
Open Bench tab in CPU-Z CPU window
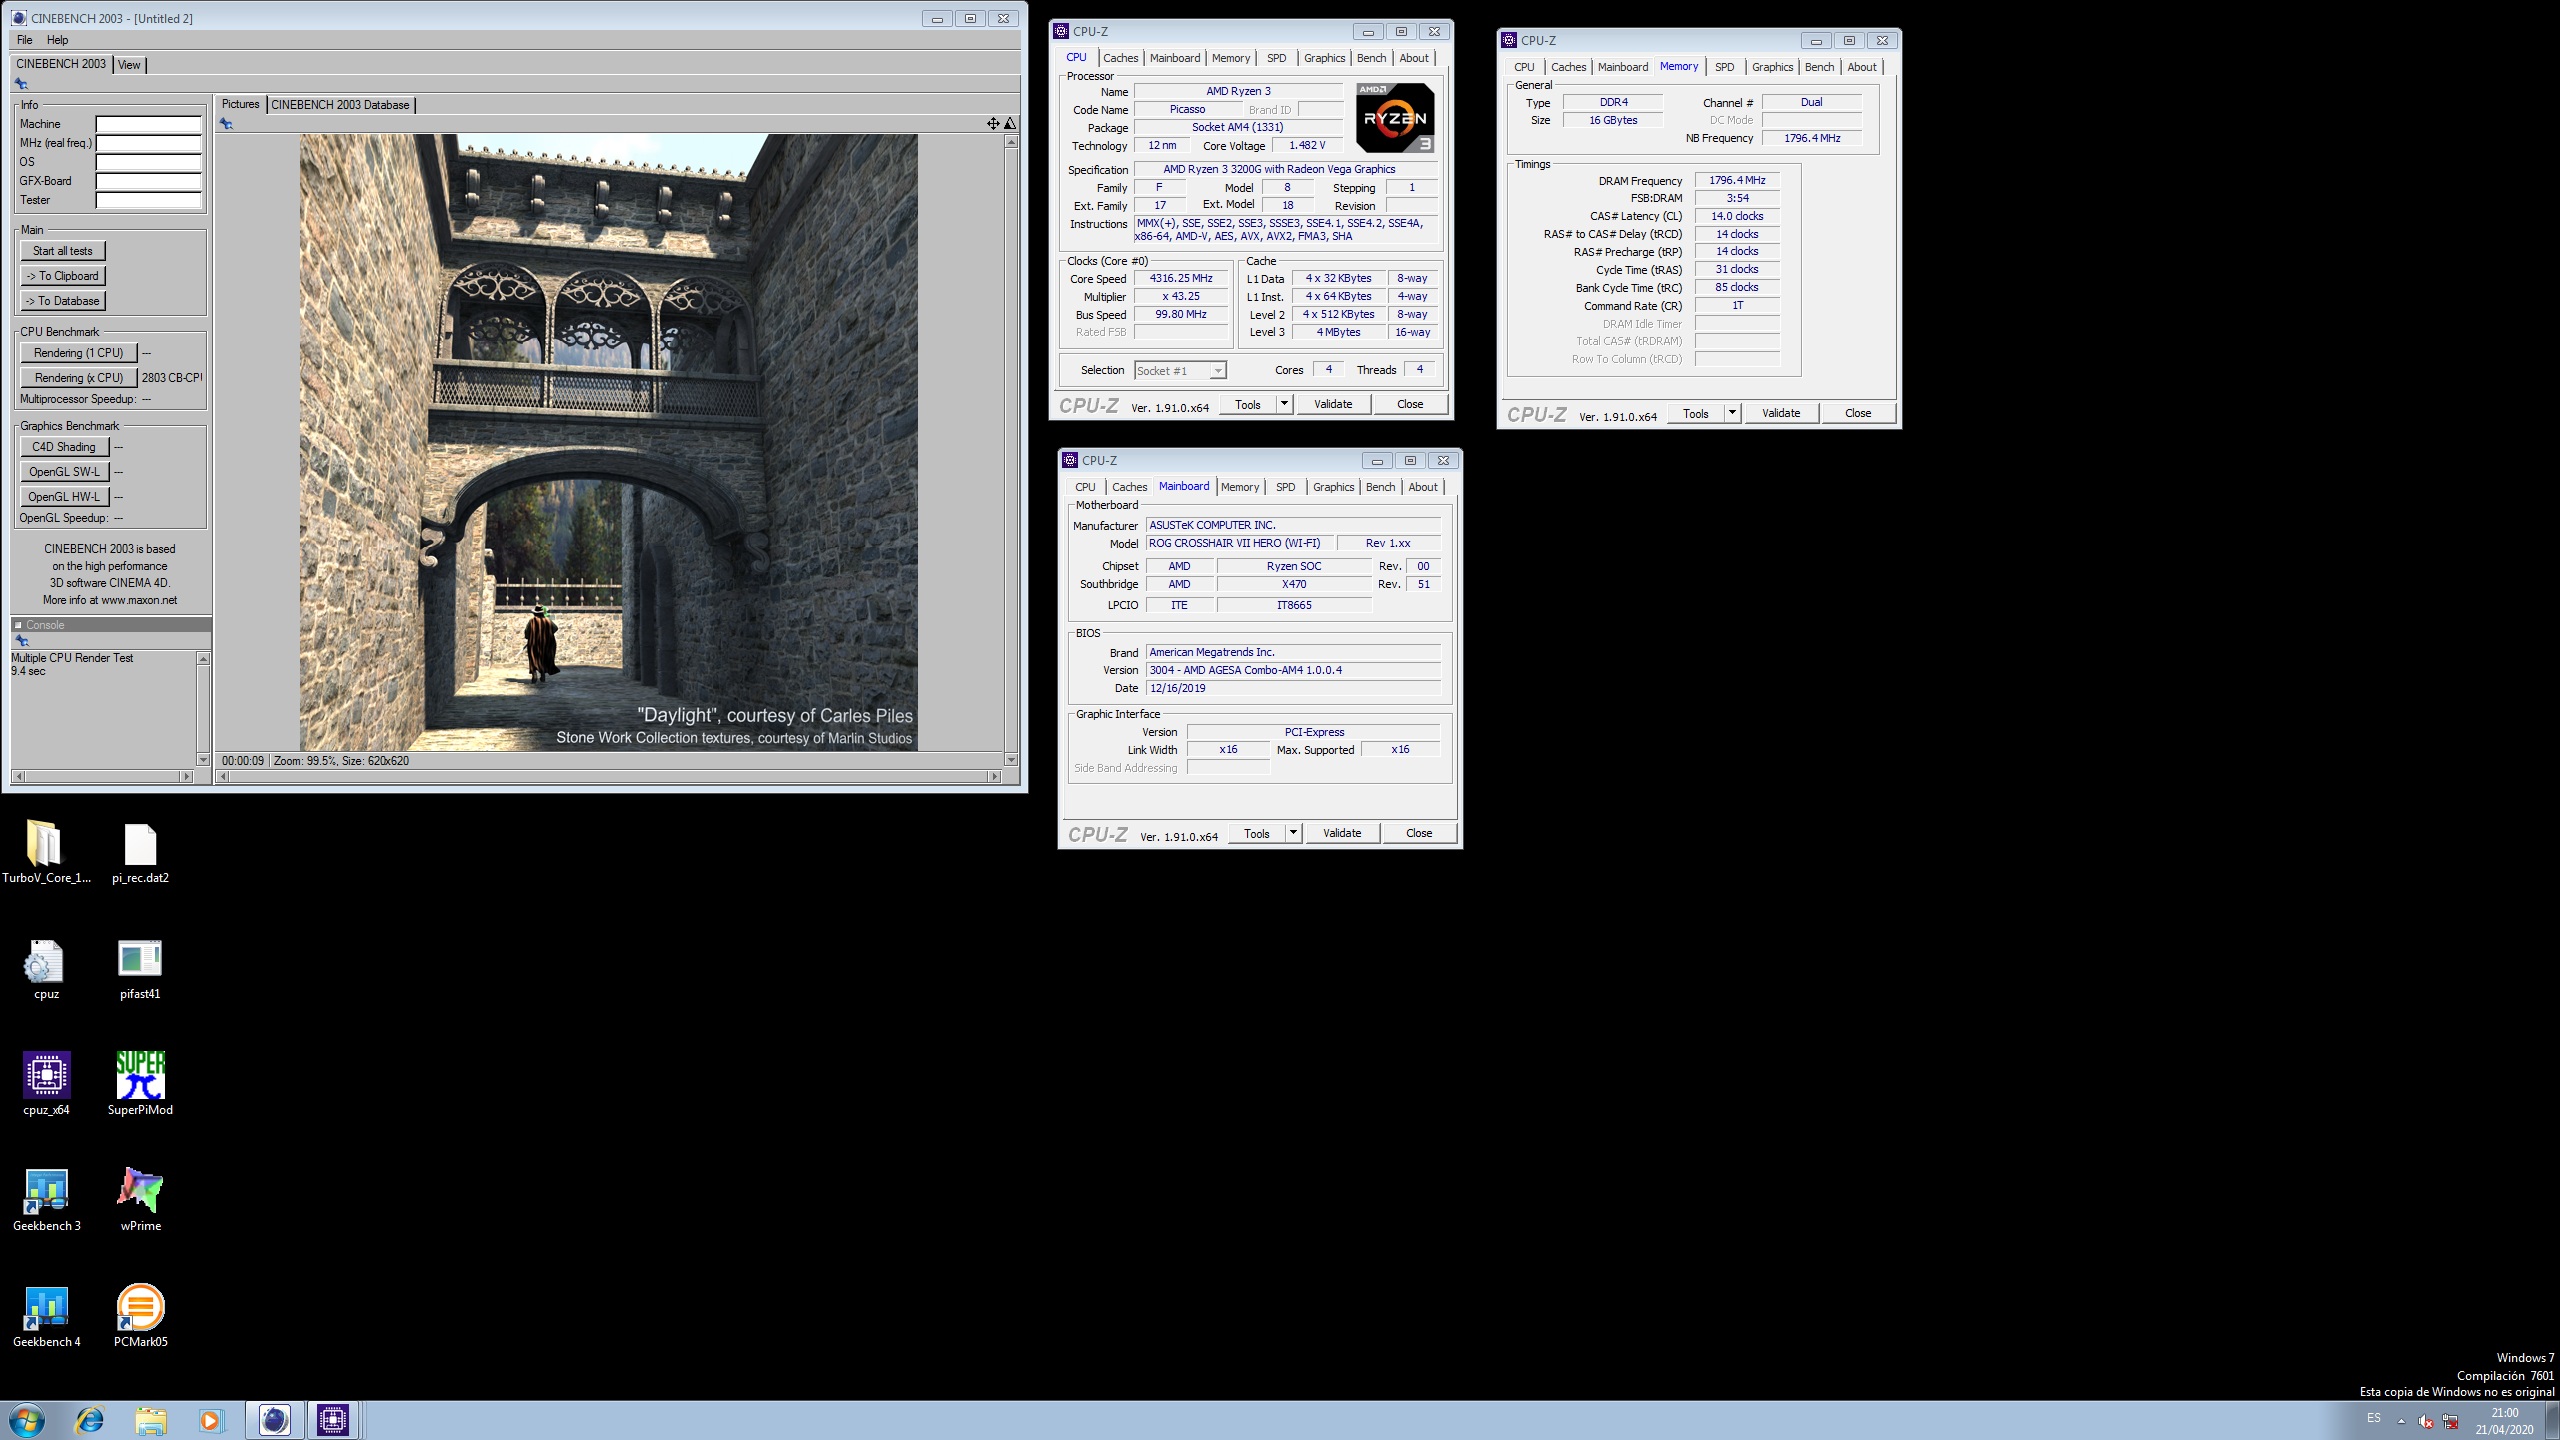[1372, 58]
